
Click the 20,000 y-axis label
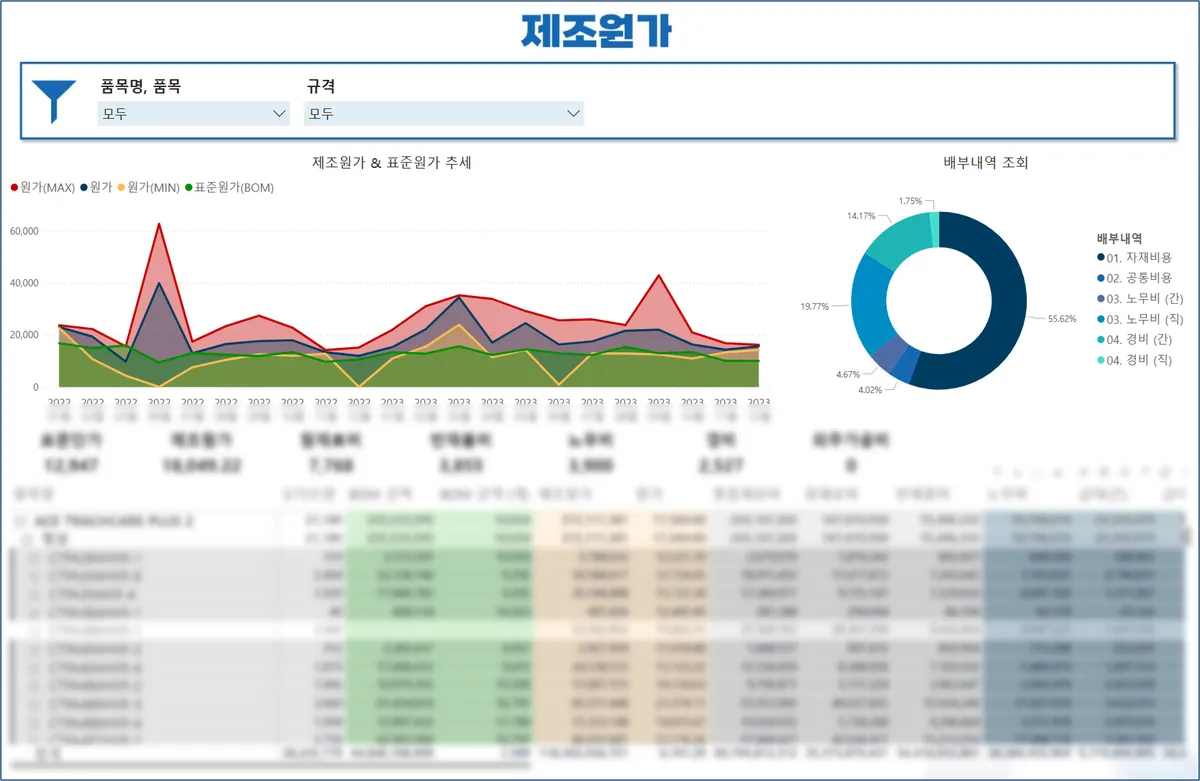tap(22, 335)
